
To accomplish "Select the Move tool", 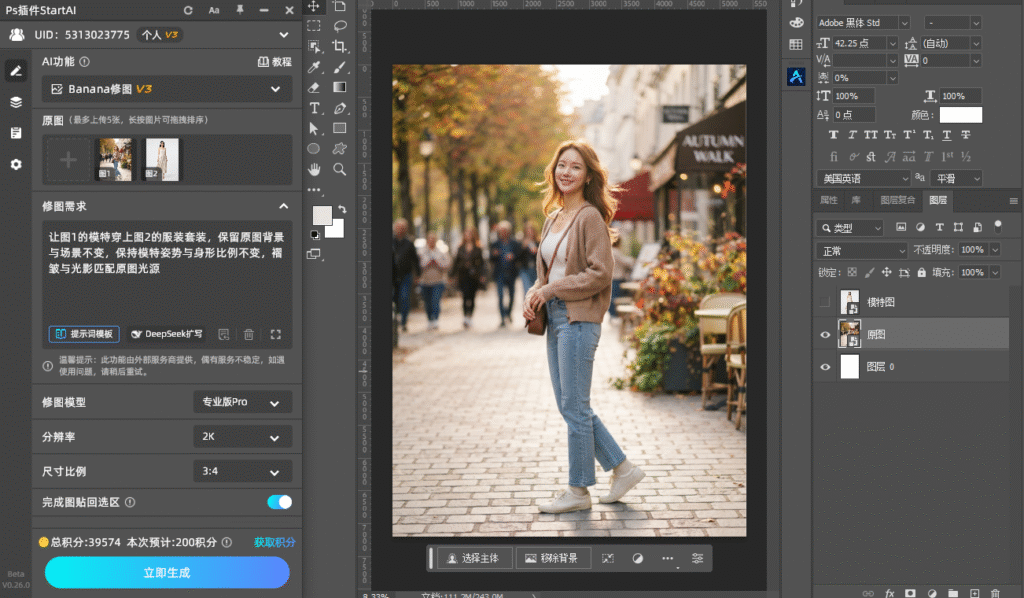I will (313, 7).
